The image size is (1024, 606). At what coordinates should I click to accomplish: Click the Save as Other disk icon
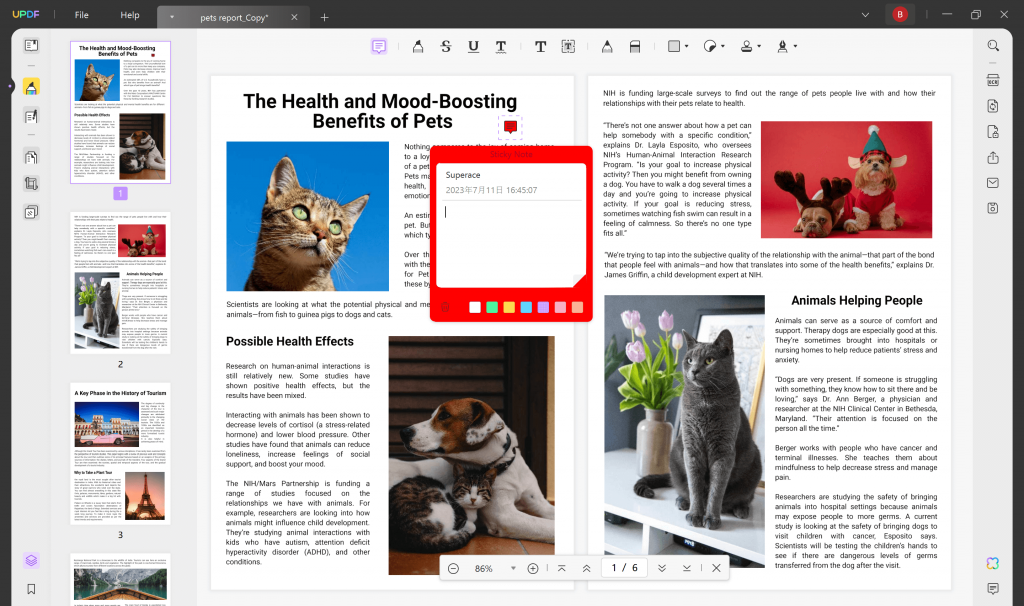pyautogui.click(x=993, y=208)
